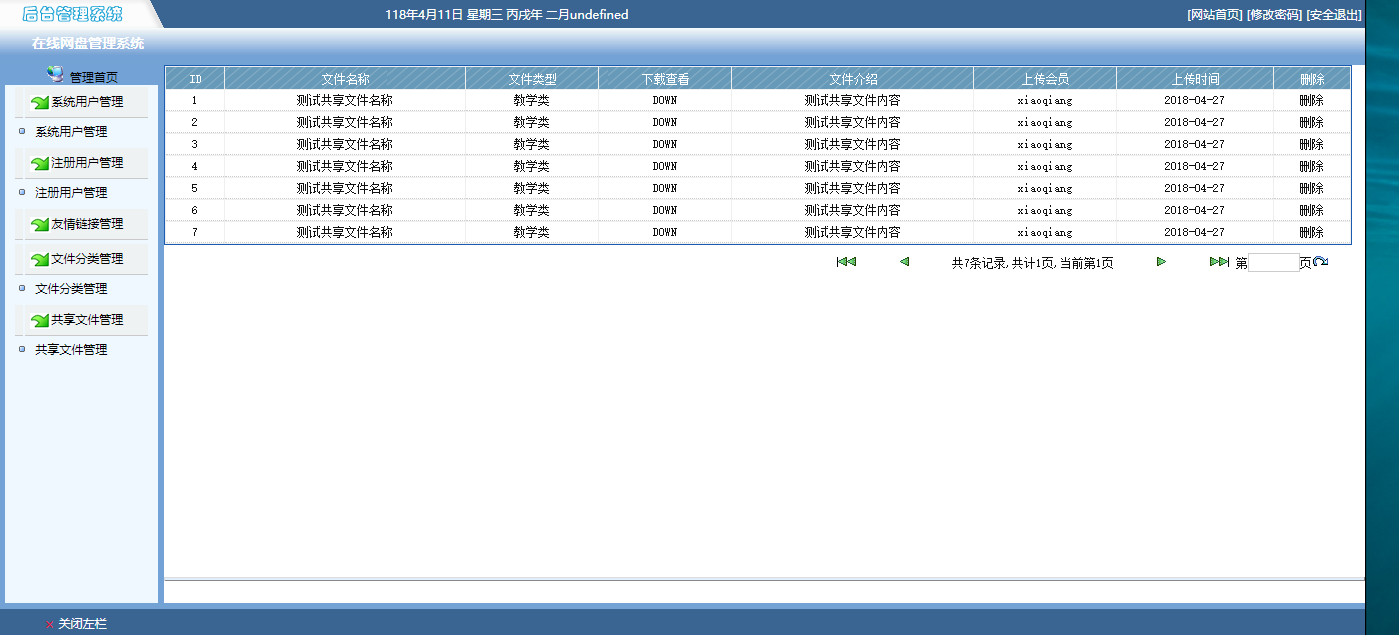1399x635 pixels.
Task: Open 文件分类管理 submenu item
Action: (71, 289)
